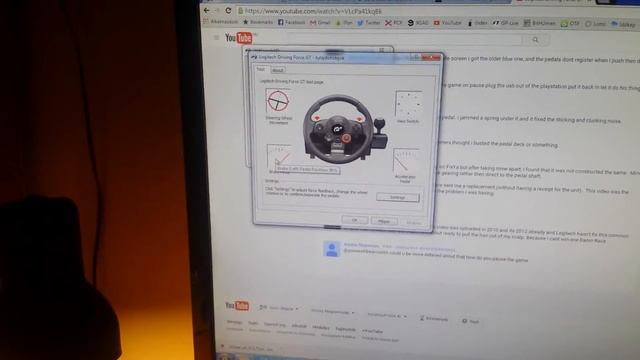640x360 pixels.
Task: Open the GP Live bookmark
Action: tap(505, 23)
